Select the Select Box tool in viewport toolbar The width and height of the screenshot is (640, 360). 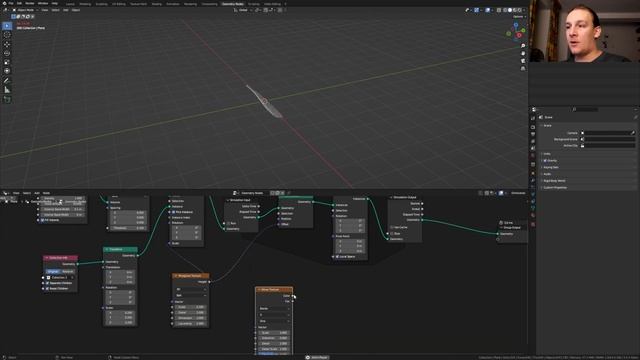click(x=7, y=26)
